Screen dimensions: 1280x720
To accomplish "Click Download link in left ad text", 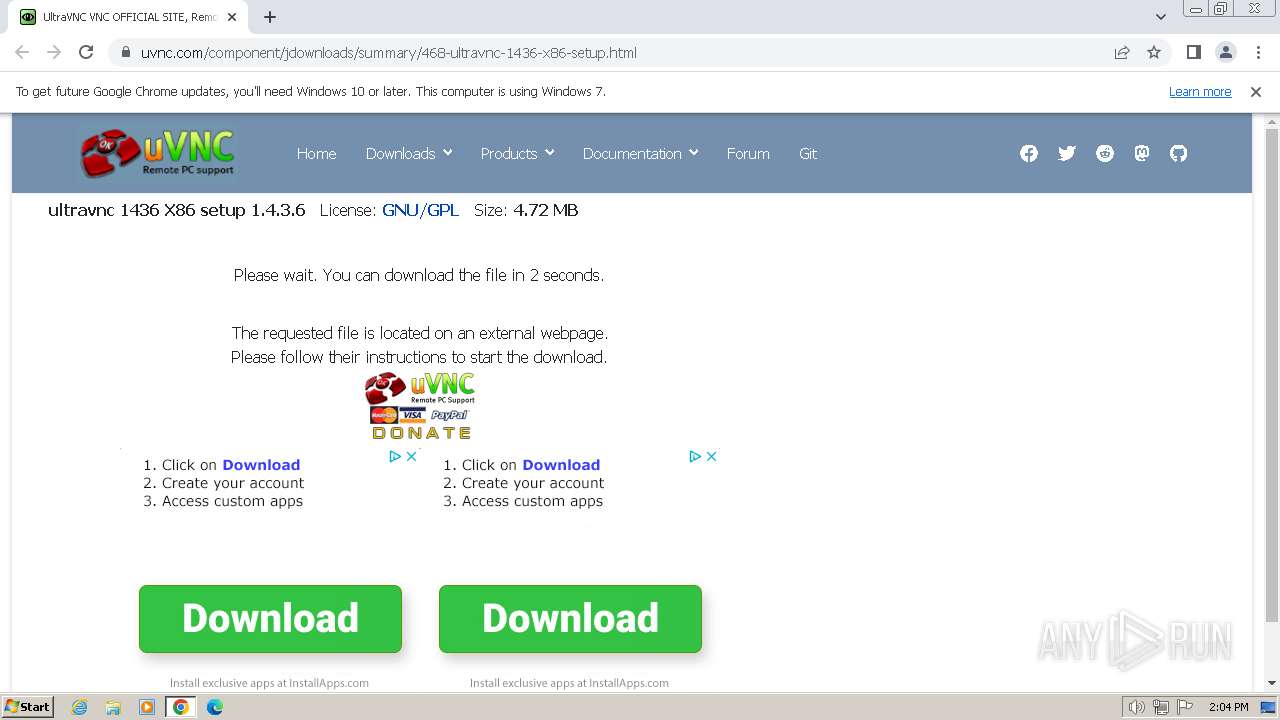I will click(x=261, y=465).
